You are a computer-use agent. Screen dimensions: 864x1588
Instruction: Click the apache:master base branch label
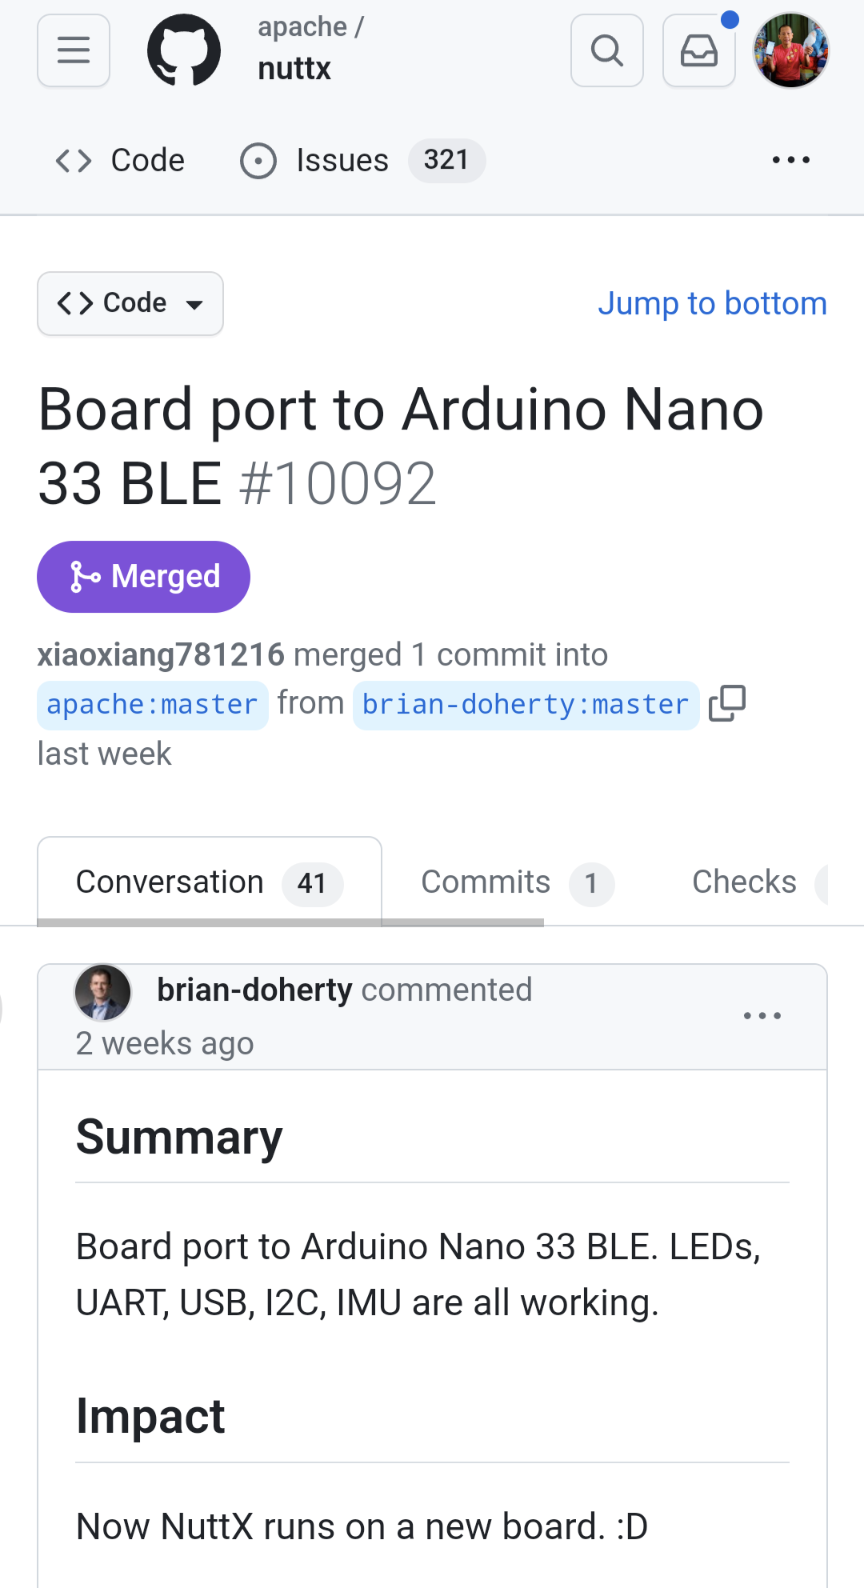click(153, 705)
